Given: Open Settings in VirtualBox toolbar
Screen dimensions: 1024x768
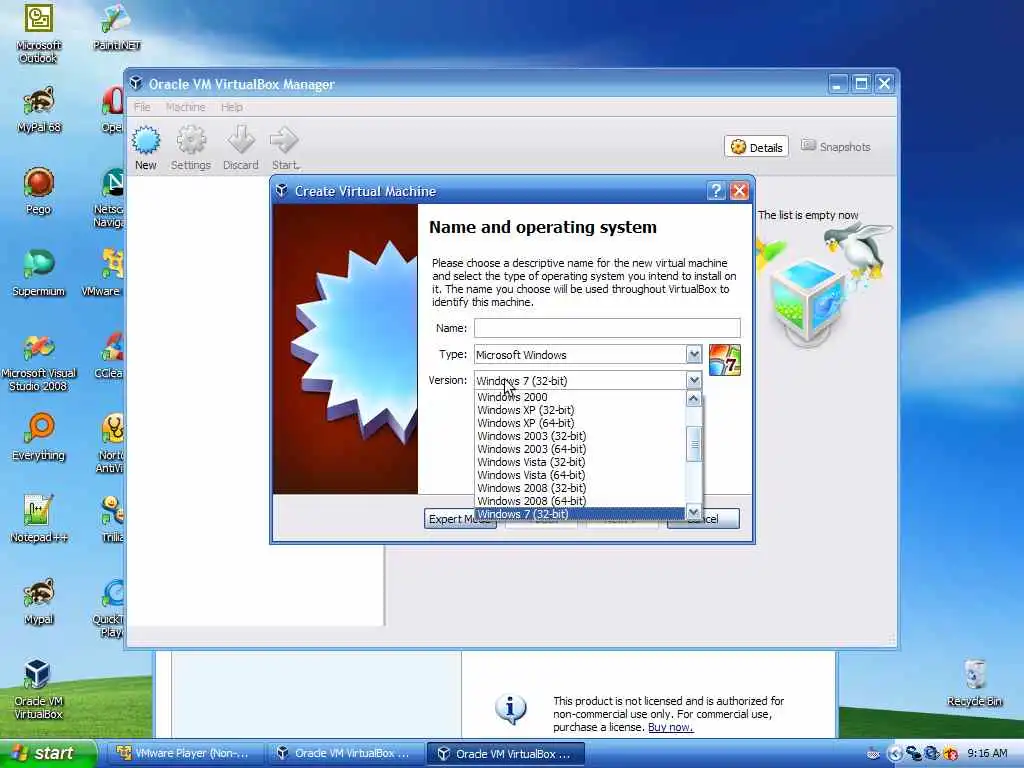Looking at the screenshot, I should pyautogui.click(x=191, y=148).
